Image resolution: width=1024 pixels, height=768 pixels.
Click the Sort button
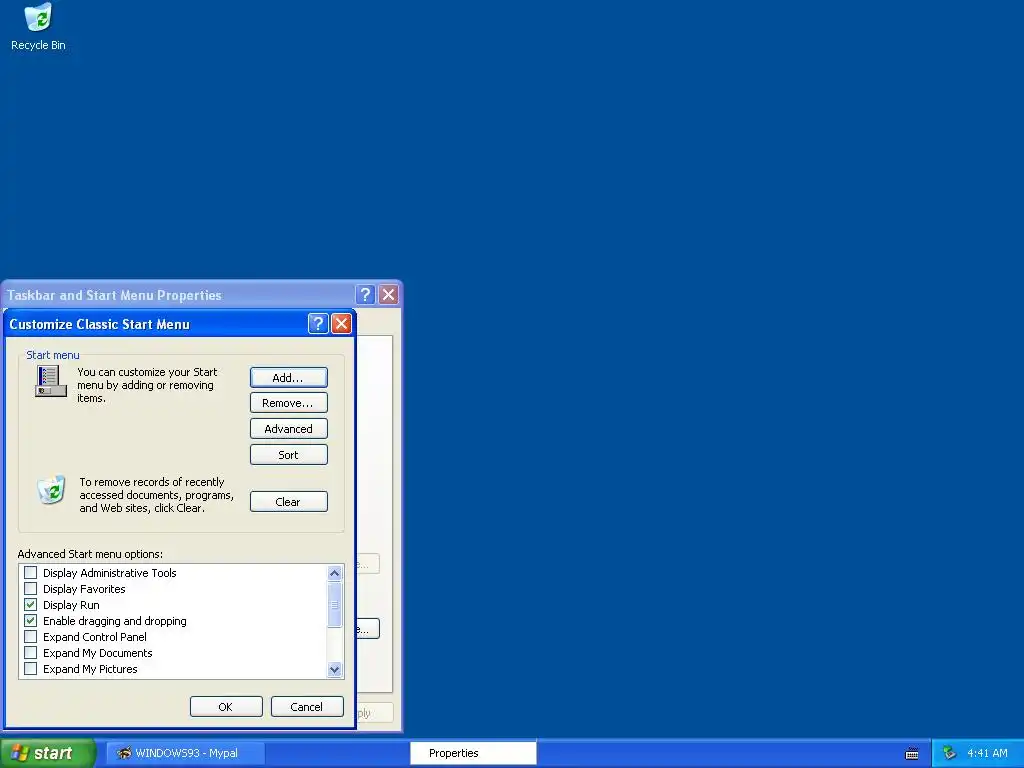pyautogui.click(x=289, y=455)
